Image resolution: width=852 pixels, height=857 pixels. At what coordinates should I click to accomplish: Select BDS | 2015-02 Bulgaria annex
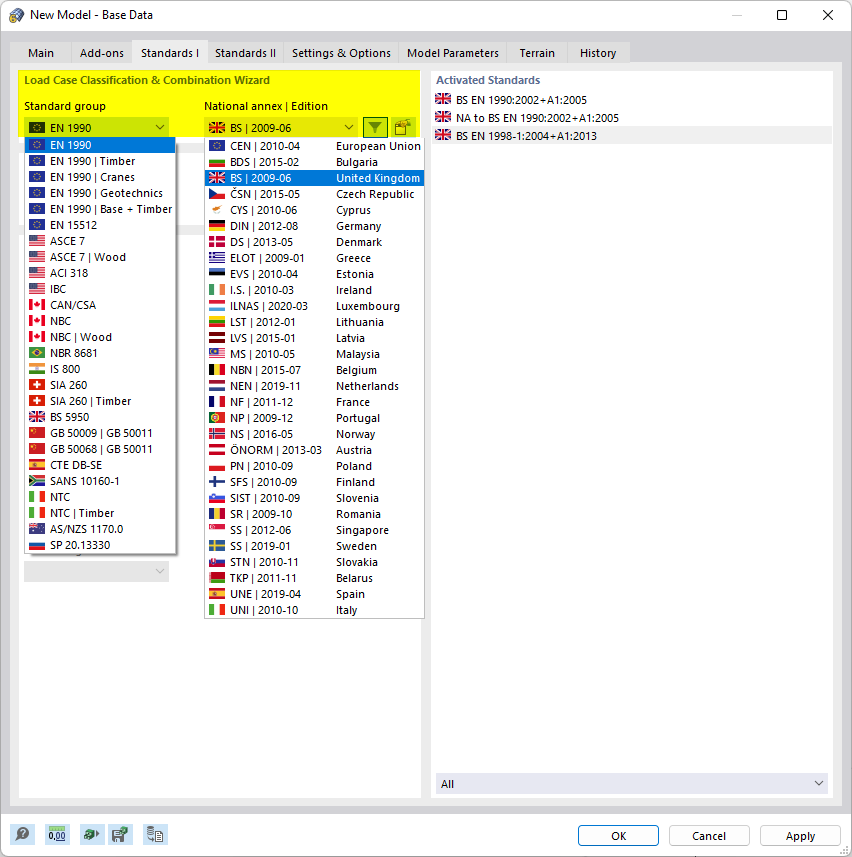pyautogui.click(x=314, y=162)
